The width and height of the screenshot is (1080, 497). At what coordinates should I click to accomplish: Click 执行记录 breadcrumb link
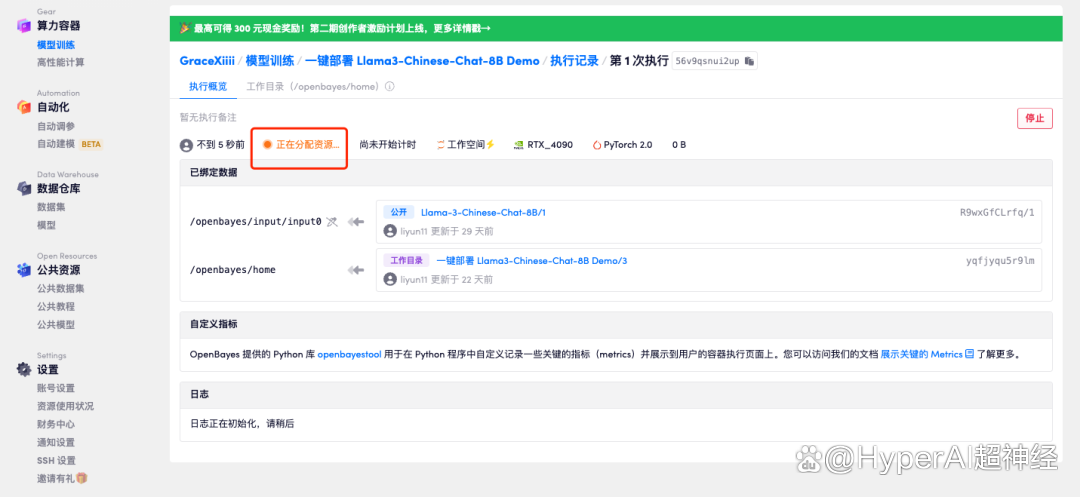[x=574, y=61]
